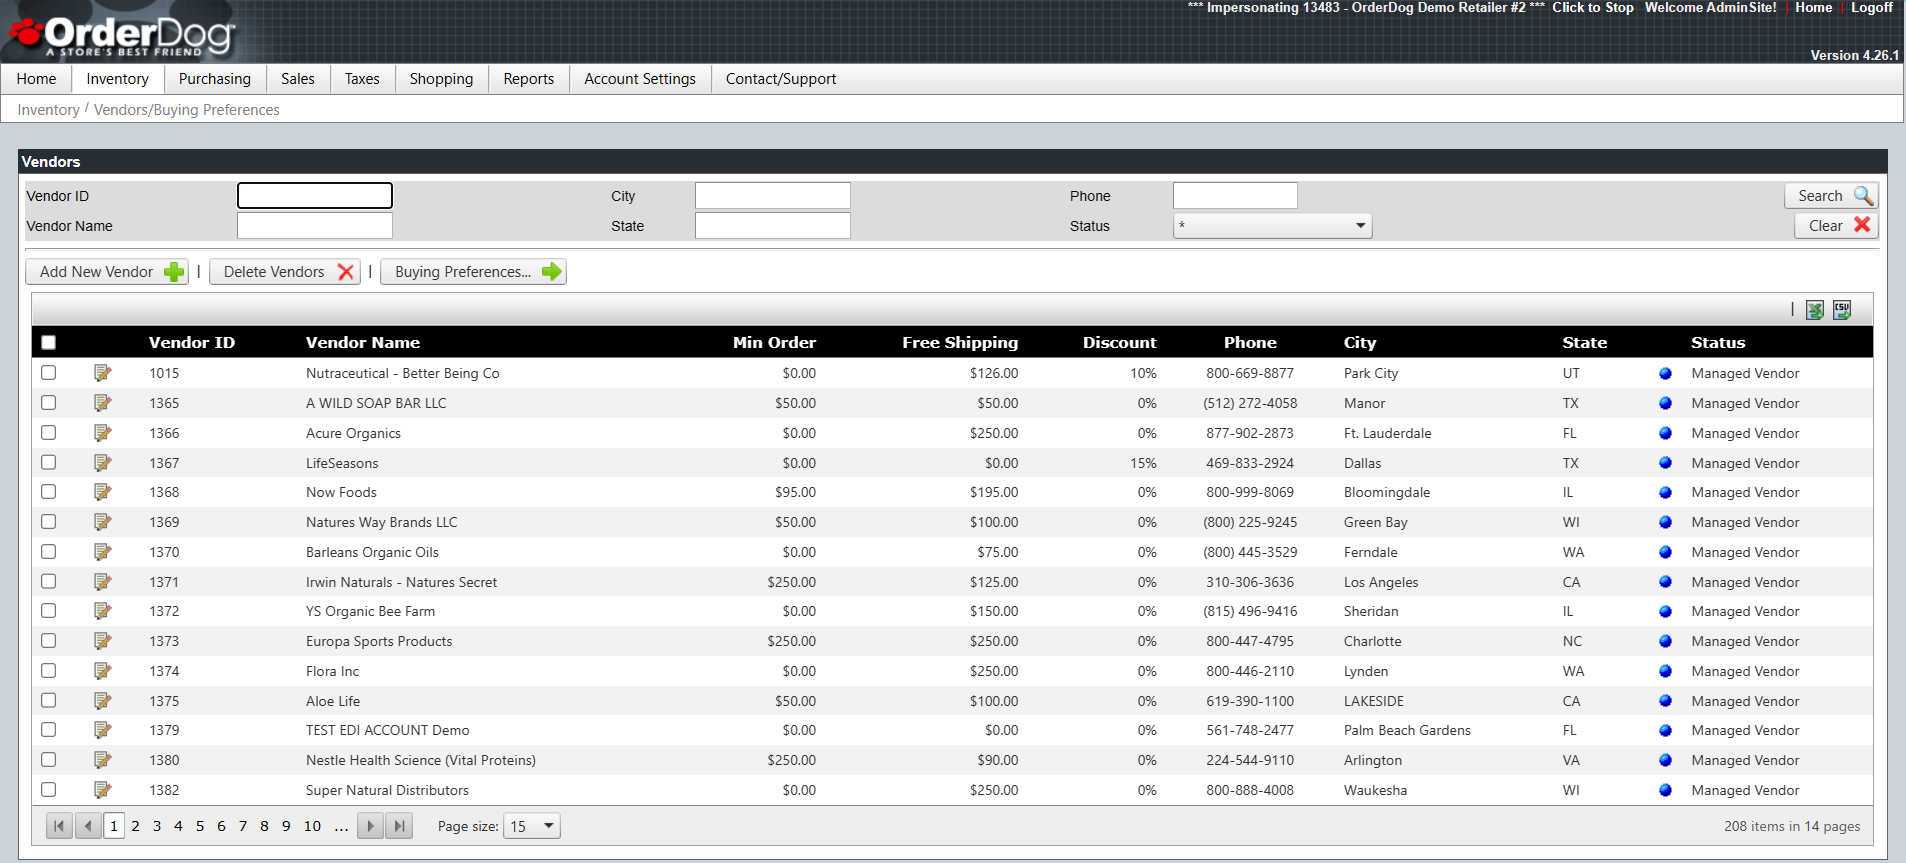The image size is (1906, 863).
Task: Open the Page size dropdown
Action: pyautogui.click(x=532, y=826)
